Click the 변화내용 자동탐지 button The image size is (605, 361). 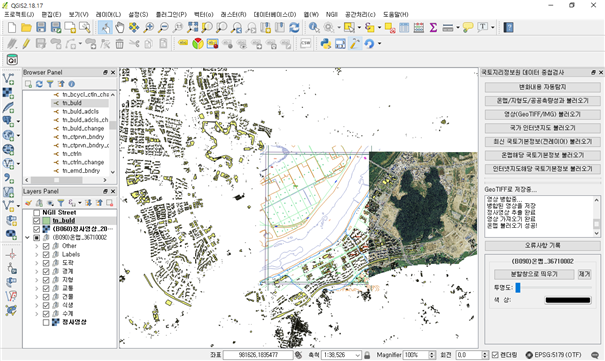tap(542, 87)
